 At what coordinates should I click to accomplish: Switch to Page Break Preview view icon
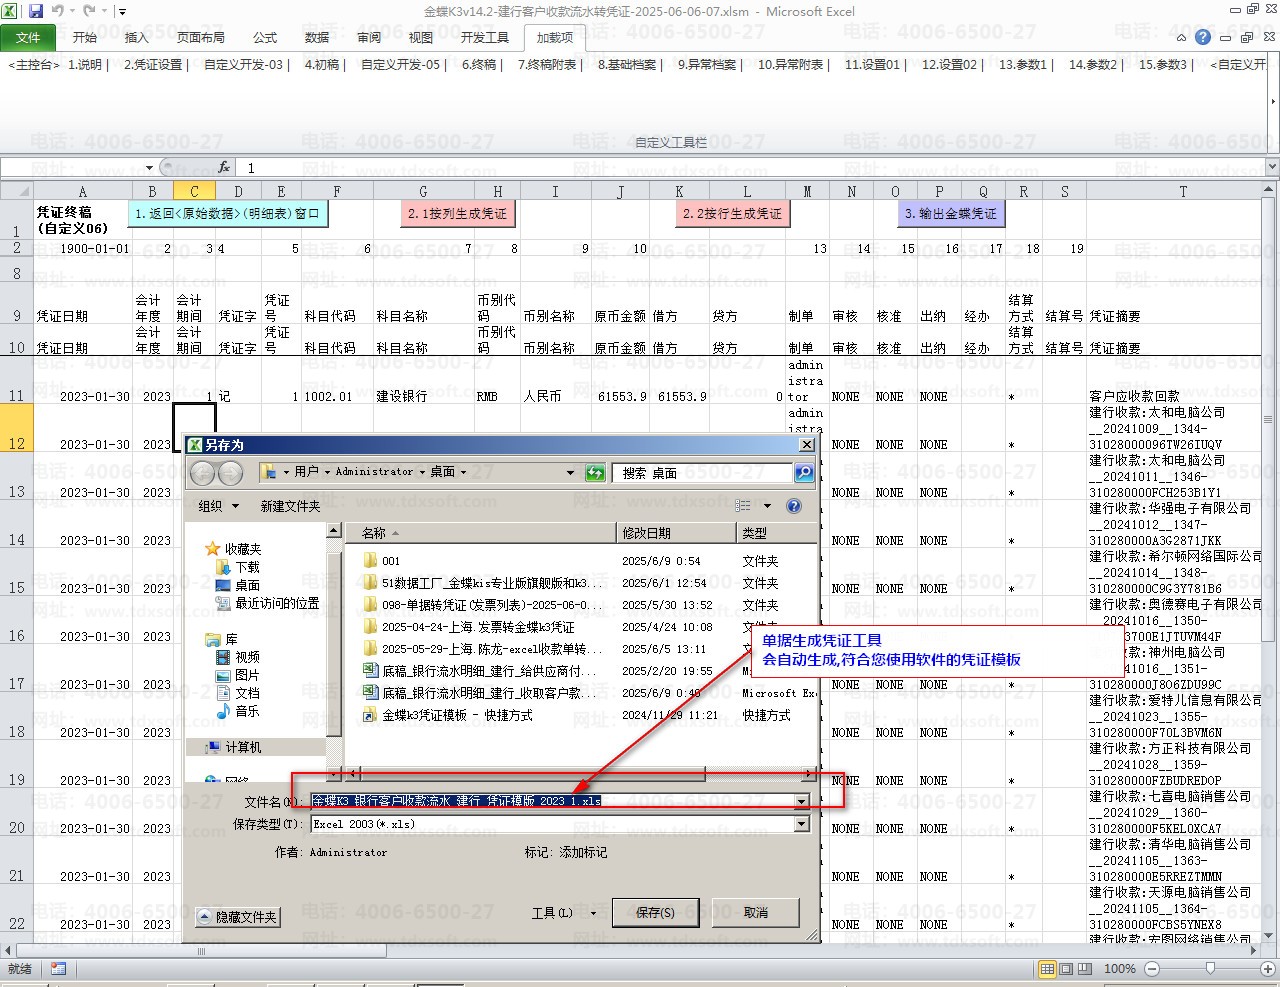(x=1085, y=969)
